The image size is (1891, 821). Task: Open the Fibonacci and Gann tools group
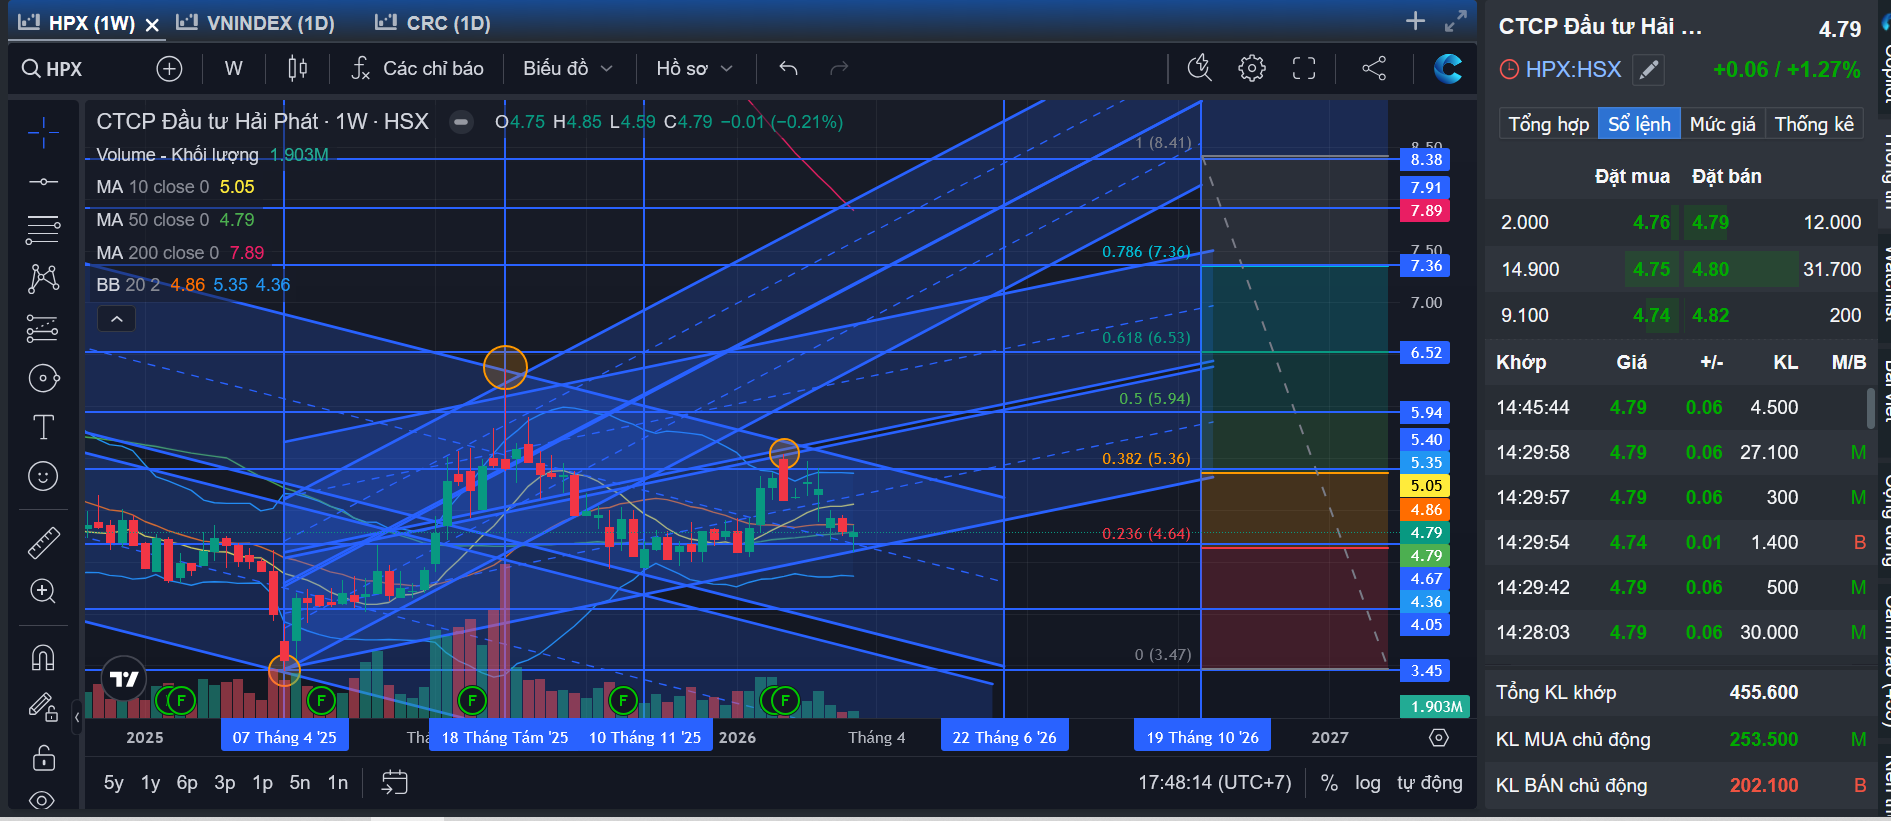[x=43, y=230]
